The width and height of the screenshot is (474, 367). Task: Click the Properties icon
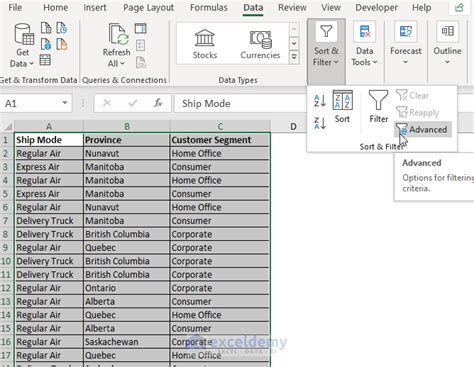coord(140,45)
